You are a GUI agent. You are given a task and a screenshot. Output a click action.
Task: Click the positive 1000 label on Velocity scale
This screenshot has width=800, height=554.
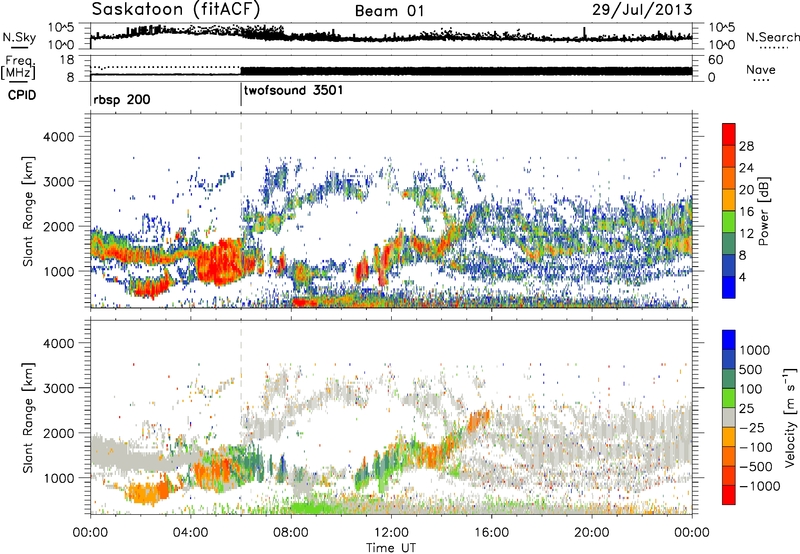point(755,350)
